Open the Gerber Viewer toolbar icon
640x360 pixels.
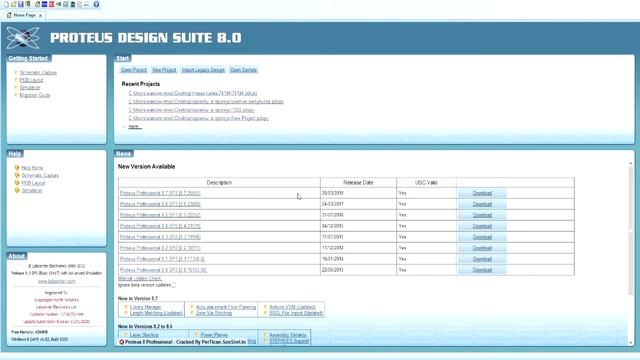pos(65,4)
